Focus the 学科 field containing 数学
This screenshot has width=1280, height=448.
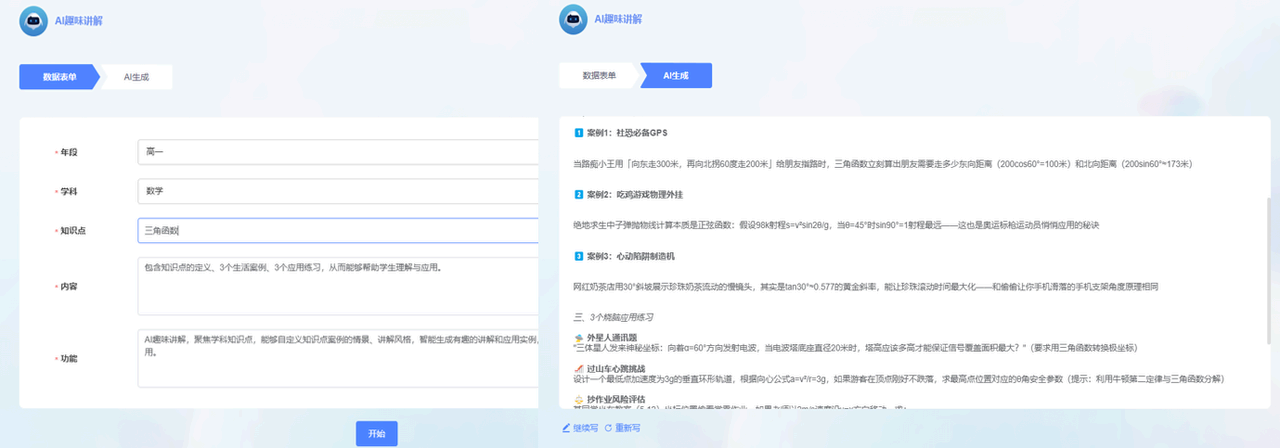[x=338, y=190]
